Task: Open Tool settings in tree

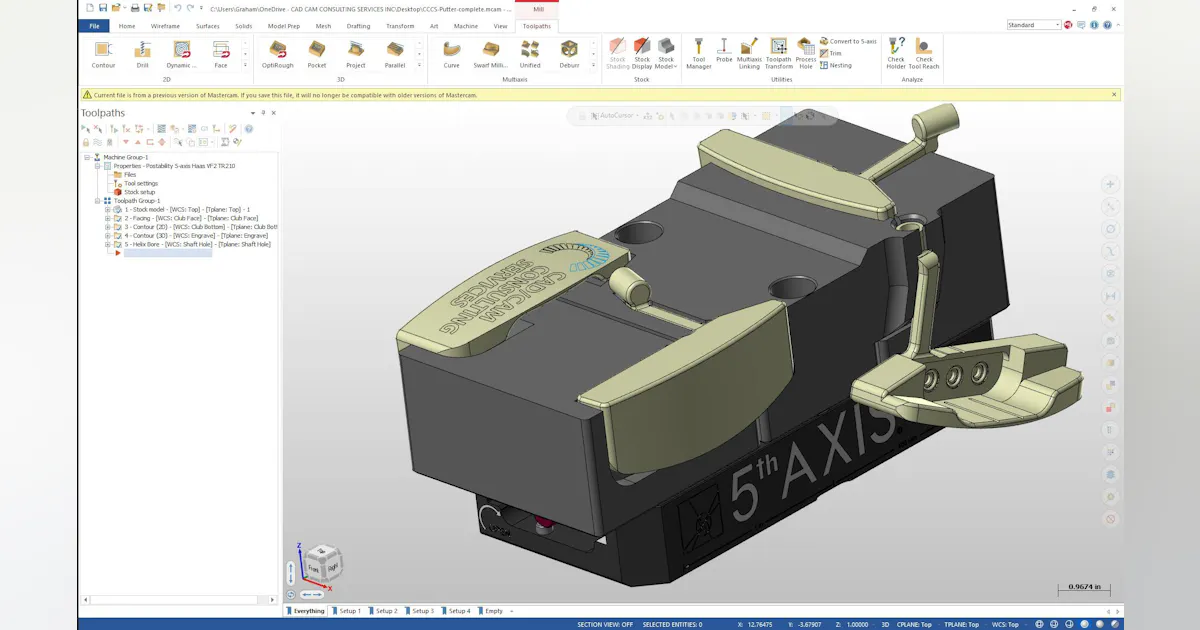Action: 141,183
